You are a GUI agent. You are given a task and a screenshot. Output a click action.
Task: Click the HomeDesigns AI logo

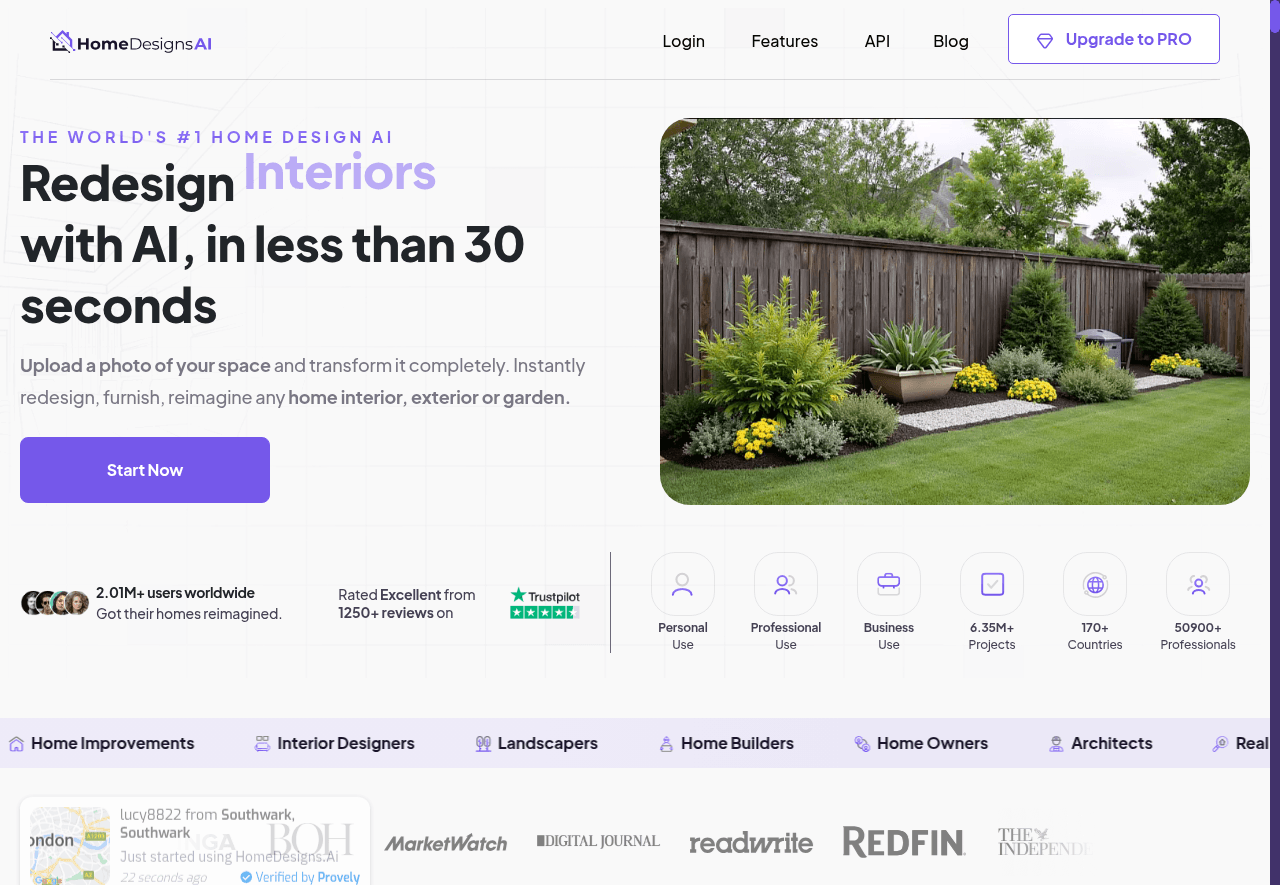tap(130, 42)
